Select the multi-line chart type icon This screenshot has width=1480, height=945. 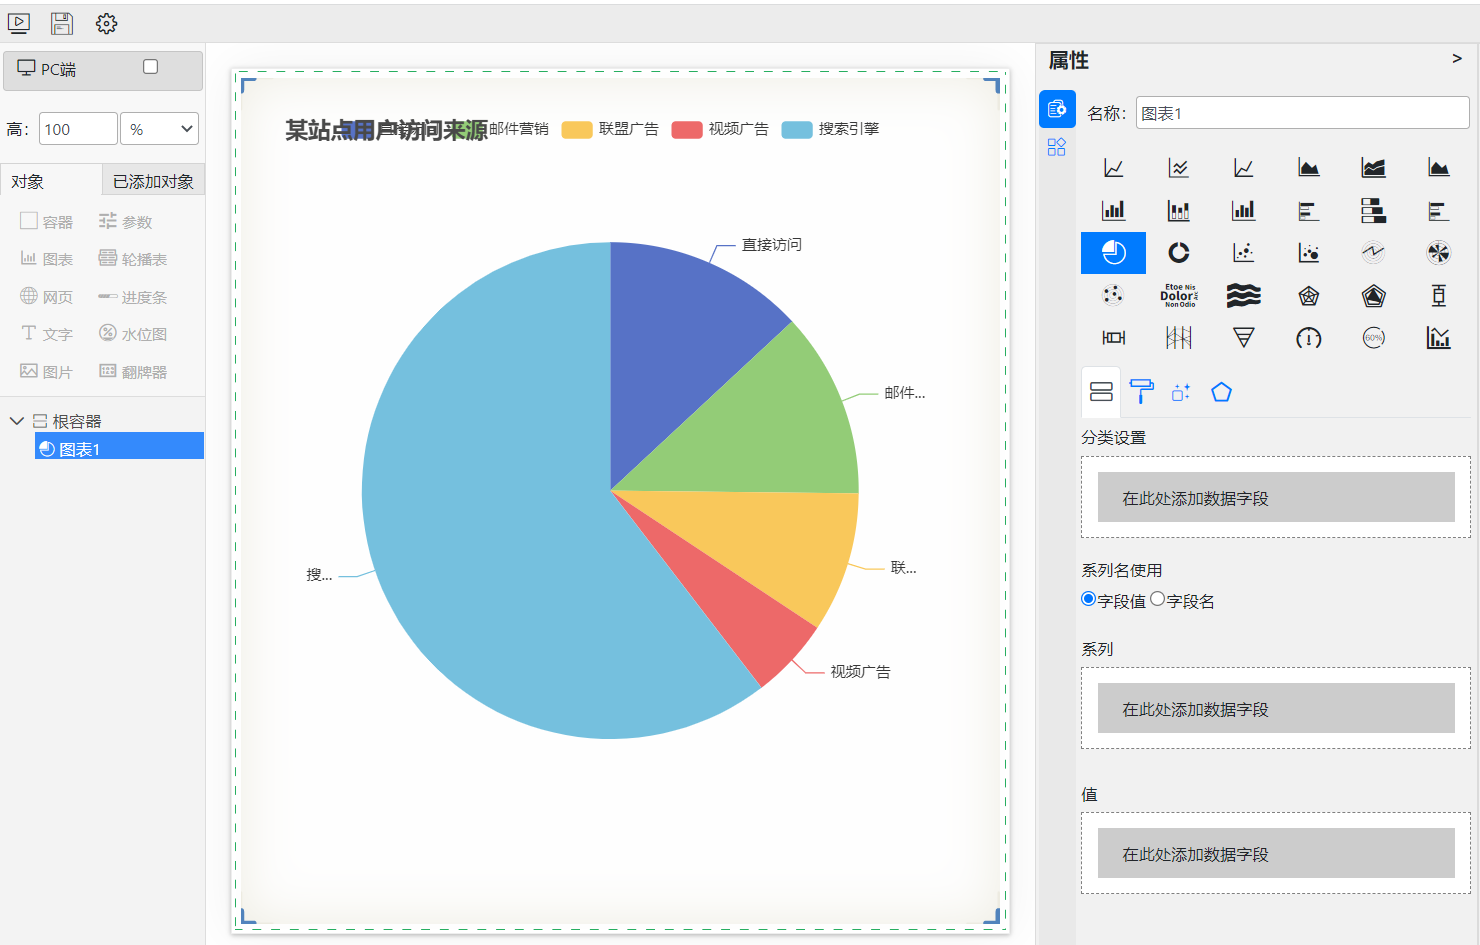coord(1179,168)
